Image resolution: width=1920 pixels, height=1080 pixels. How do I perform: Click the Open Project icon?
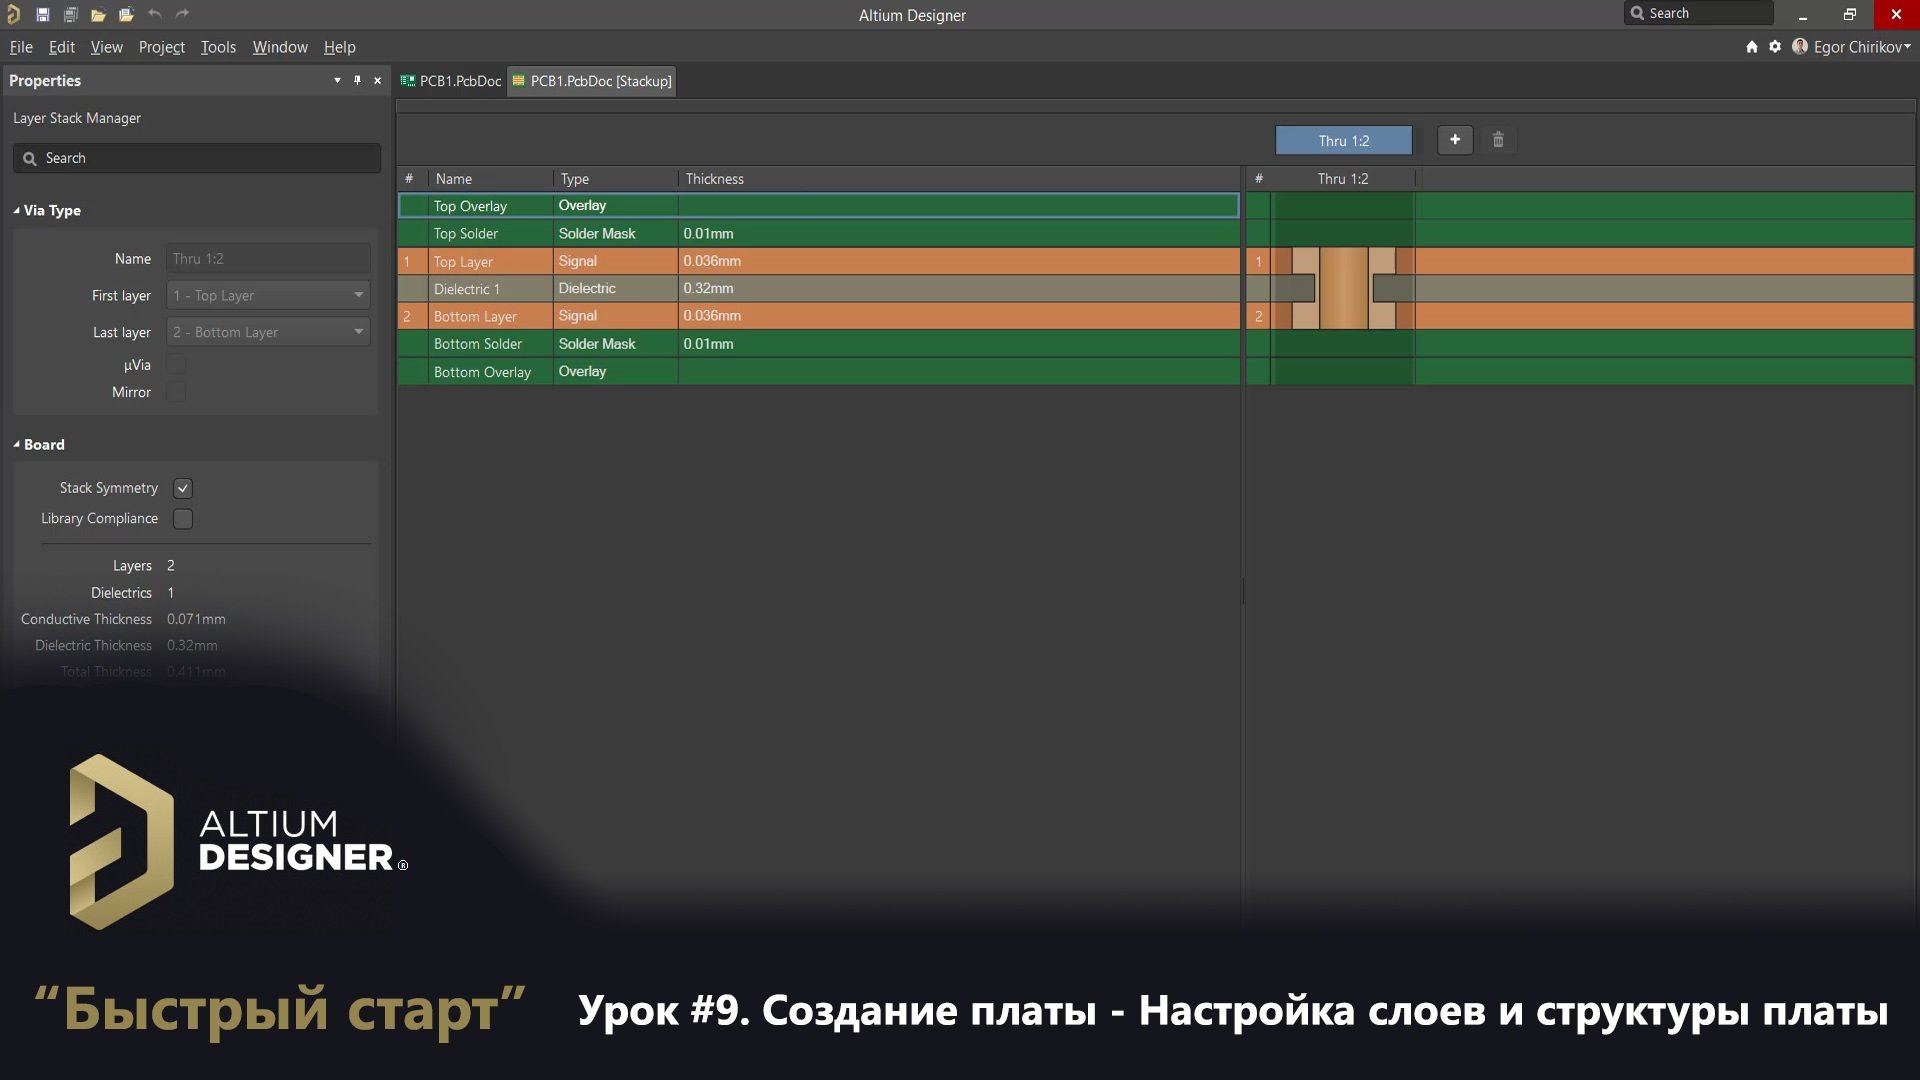(x=126, y=14)
